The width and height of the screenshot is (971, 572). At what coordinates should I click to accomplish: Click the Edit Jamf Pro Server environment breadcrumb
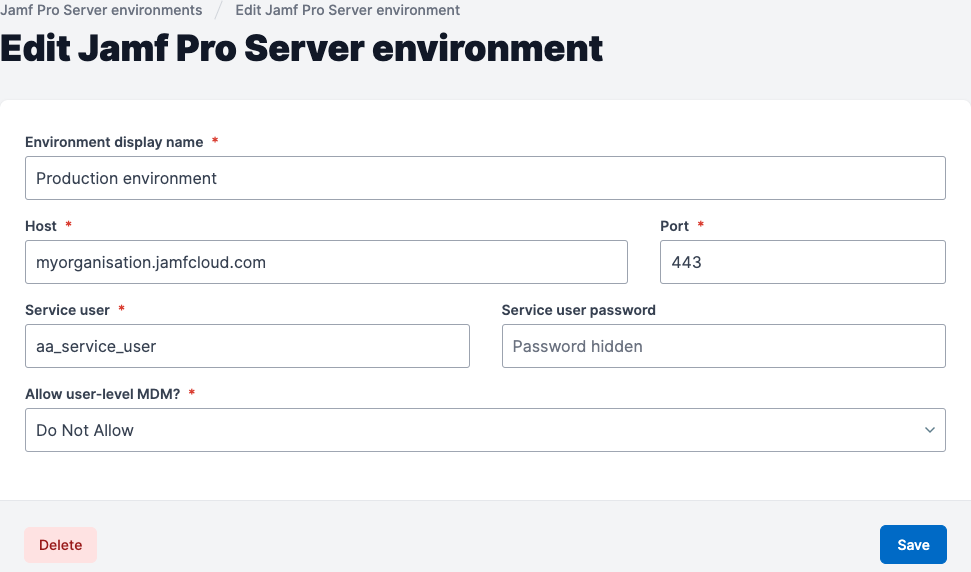pos(347,10)
